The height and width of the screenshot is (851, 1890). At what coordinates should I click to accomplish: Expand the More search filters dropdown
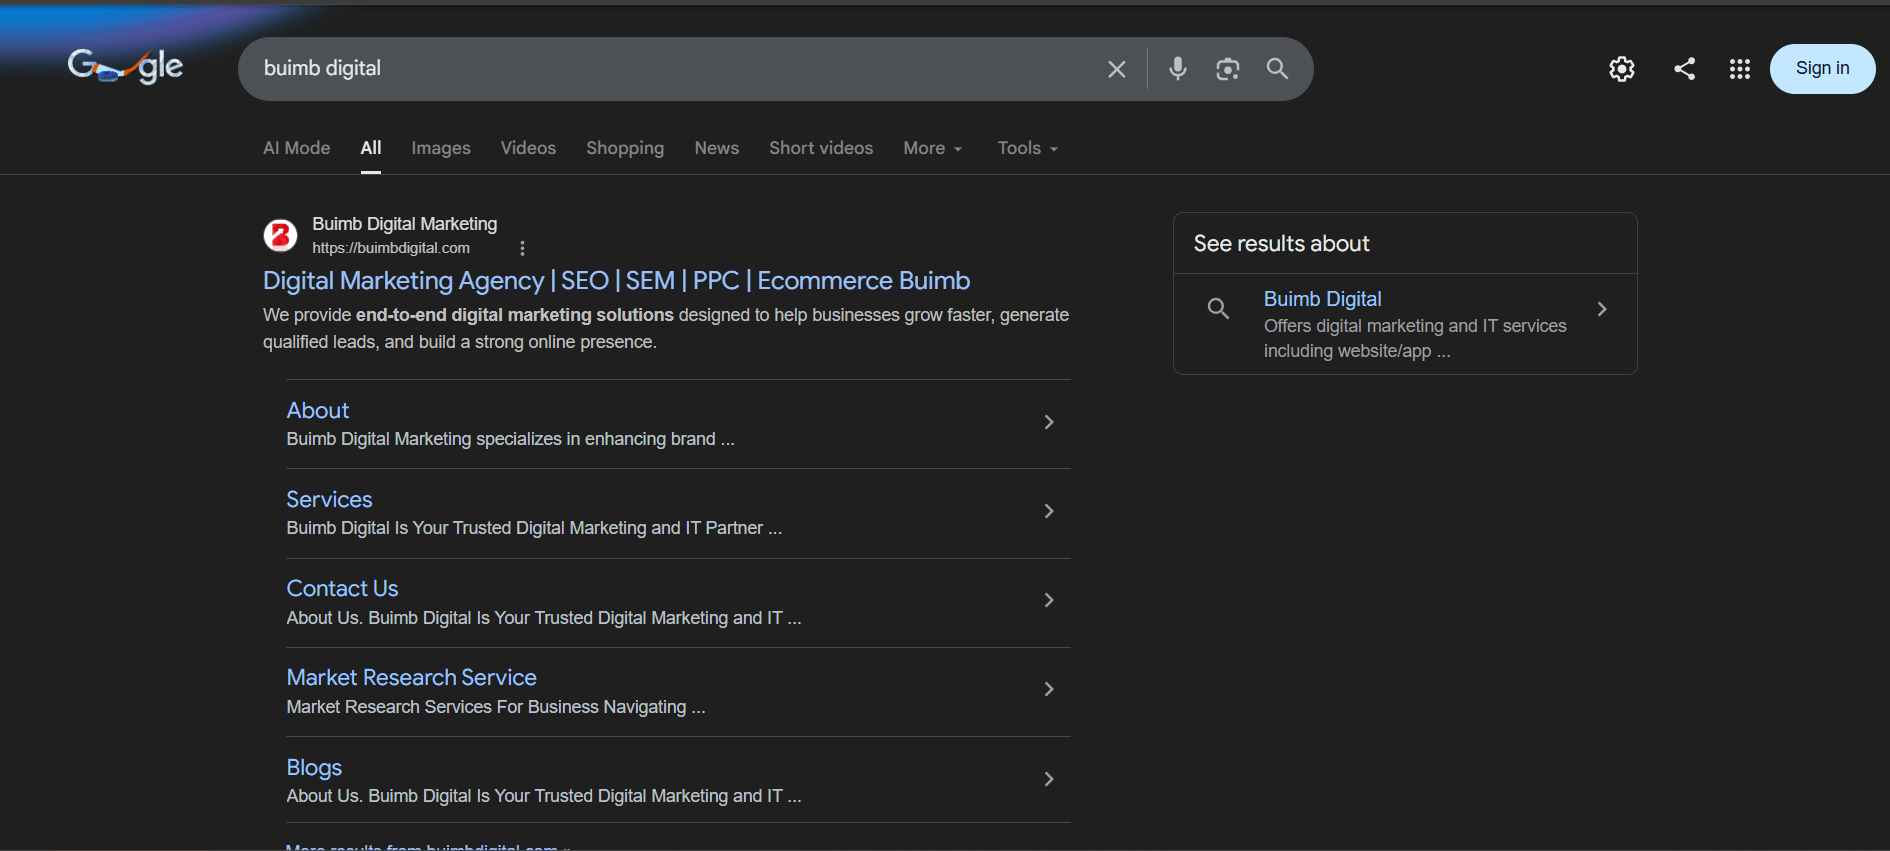pyautogui.click(x=932, y=148)
